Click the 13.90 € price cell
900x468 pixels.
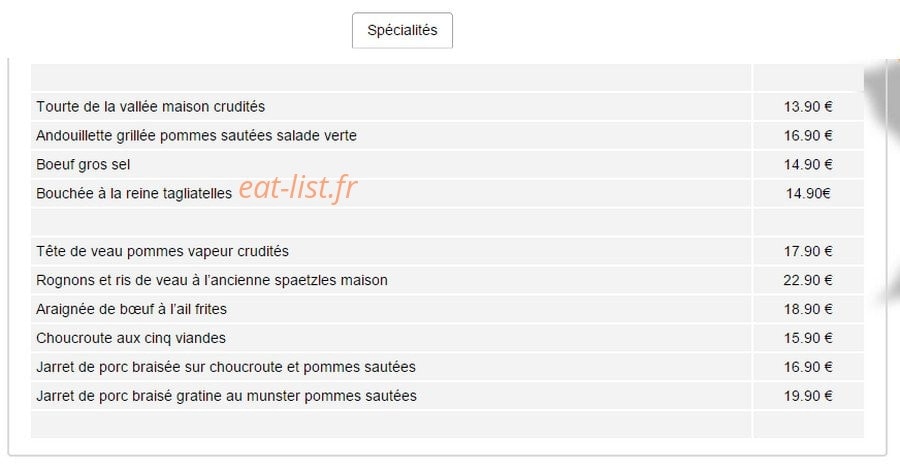[808, 107]
